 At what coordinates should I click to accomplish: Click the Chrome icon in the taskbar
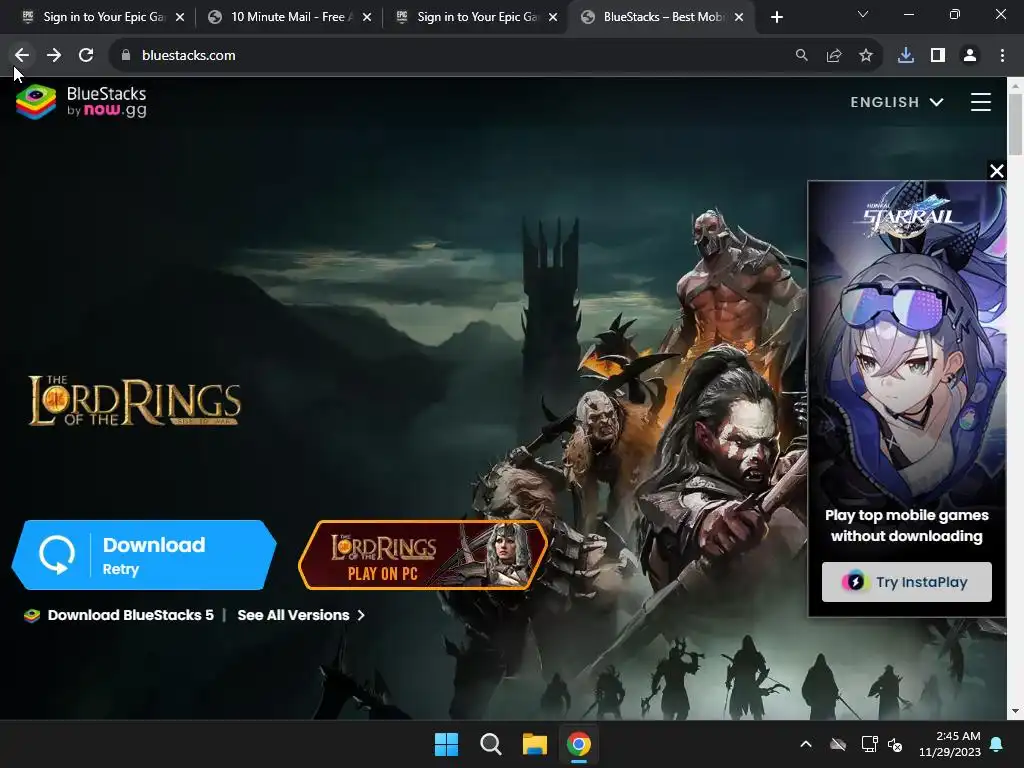click(579, 744)
